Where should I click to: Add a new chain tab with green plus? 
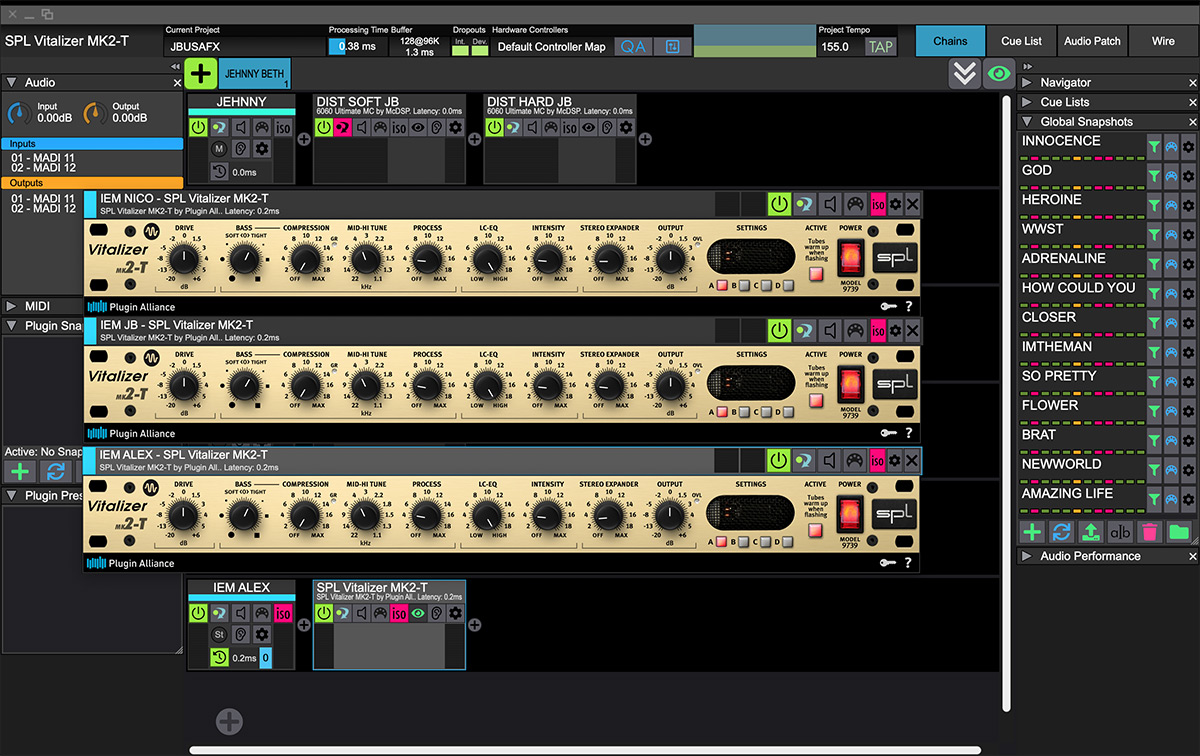tap(200, 74)
